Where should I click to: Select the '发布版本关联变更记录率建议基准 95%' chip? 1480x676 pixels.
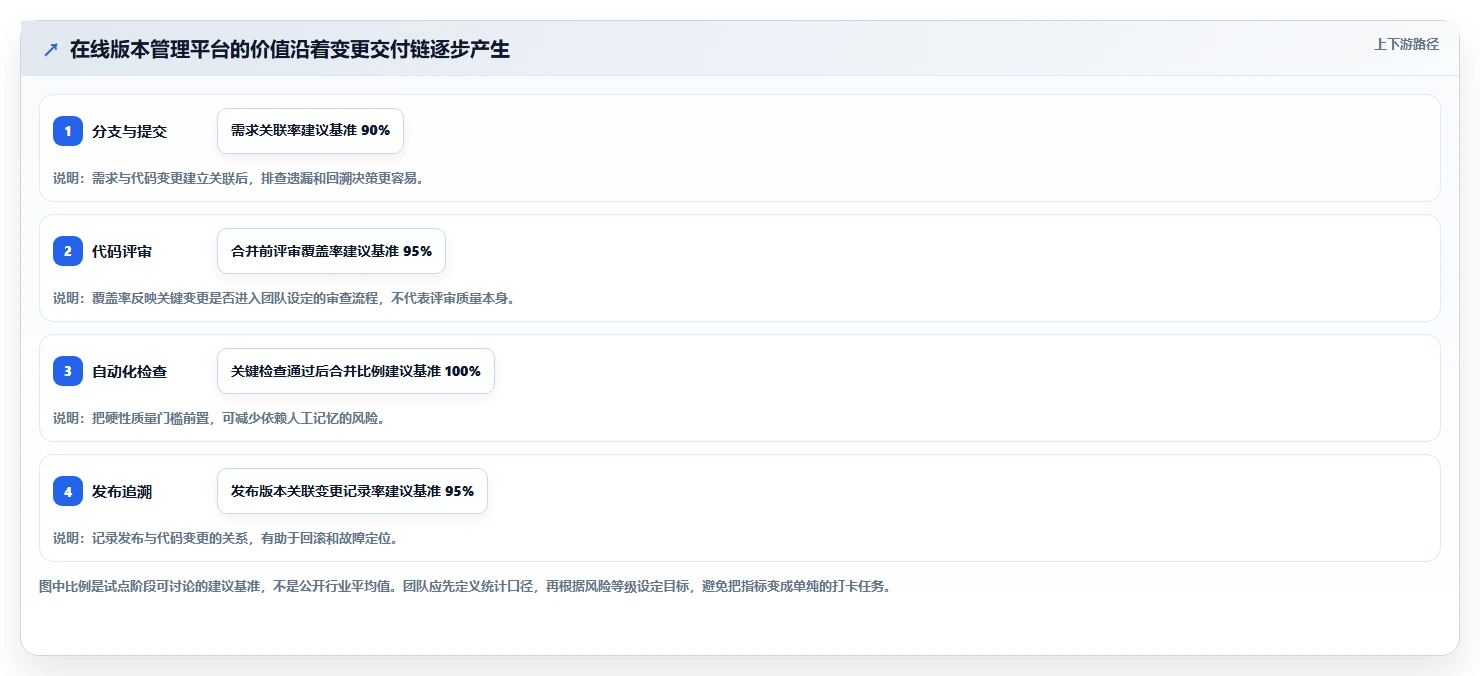352,491
